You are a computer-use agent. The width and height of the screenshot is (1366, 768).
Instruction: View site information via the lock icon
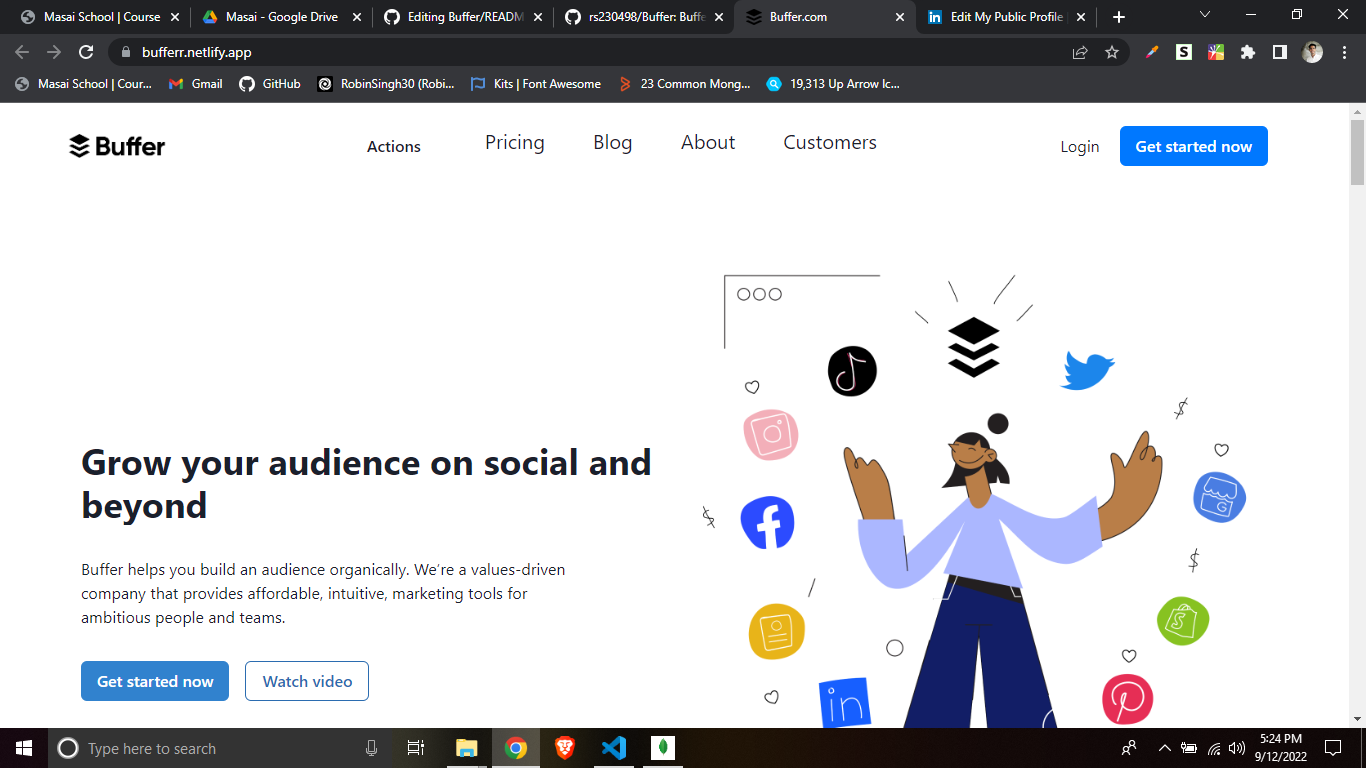point(126,52)
